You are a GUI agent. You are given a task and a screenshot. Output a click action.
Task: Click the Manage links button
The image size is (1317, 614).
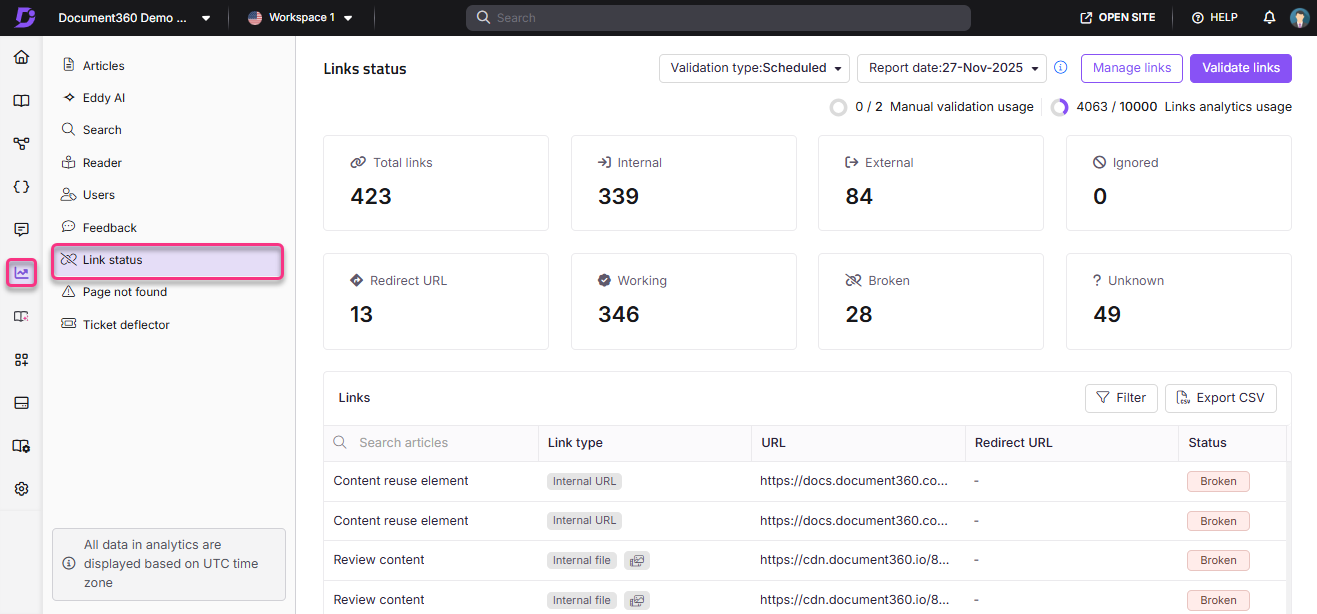1131,68
